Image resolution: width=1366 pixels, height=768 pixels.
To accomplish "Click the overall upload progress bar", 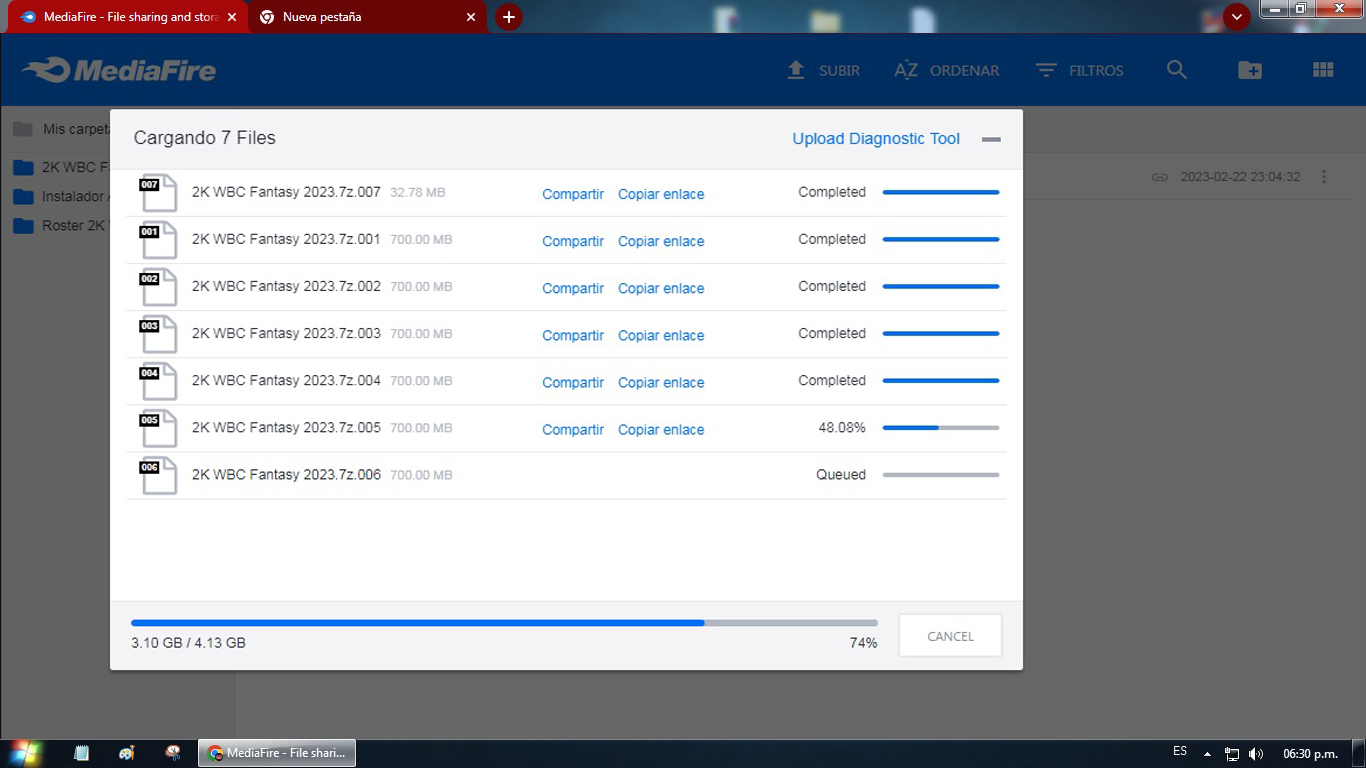I will (x=504, y=623).
